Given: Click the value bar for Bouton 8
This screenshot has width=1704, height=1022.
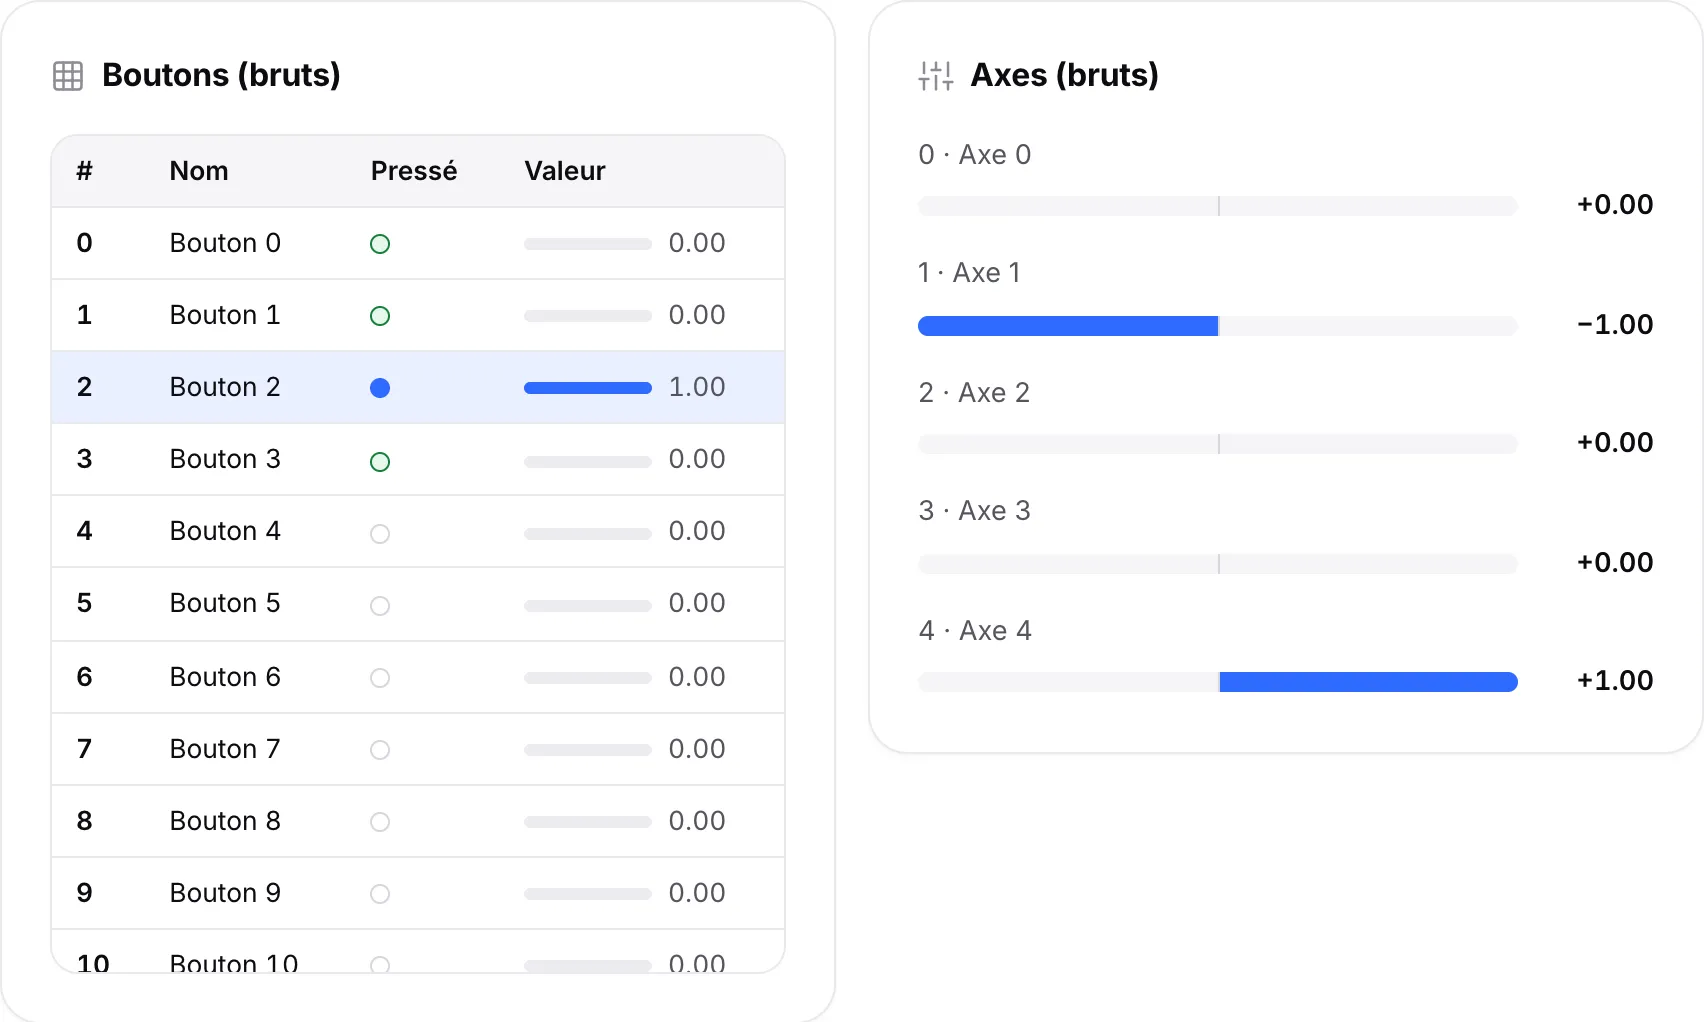Looking at the screenshot, I should point(588,822).
